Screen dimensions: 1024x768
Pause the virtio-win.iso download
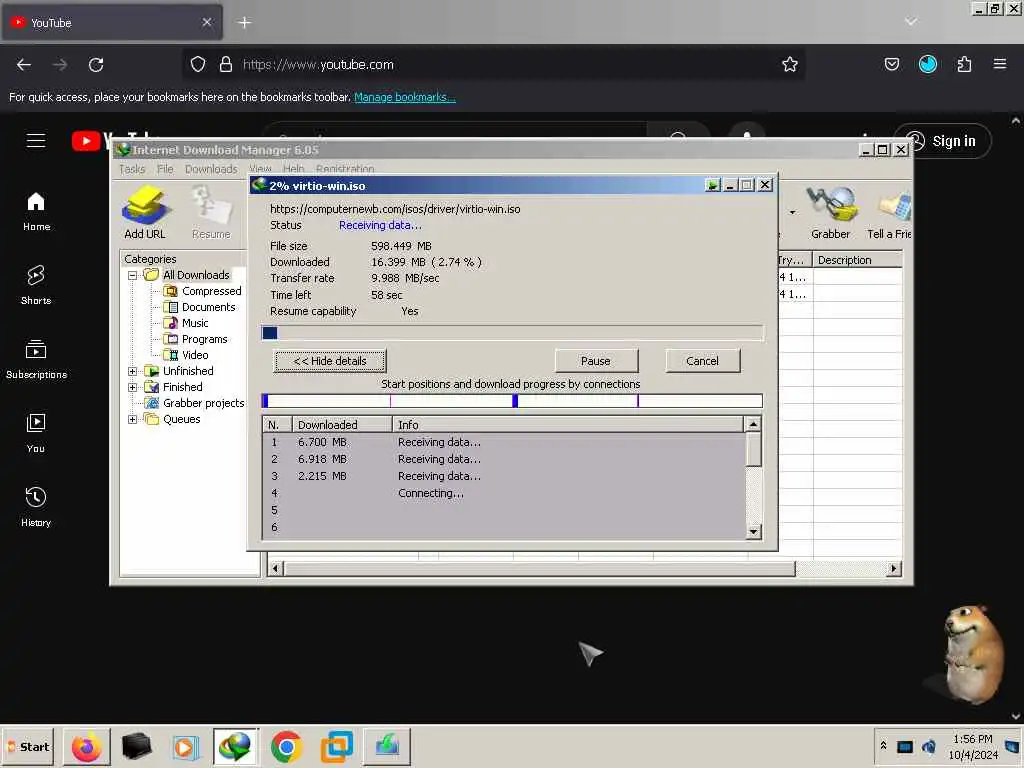tap(596, 361)
